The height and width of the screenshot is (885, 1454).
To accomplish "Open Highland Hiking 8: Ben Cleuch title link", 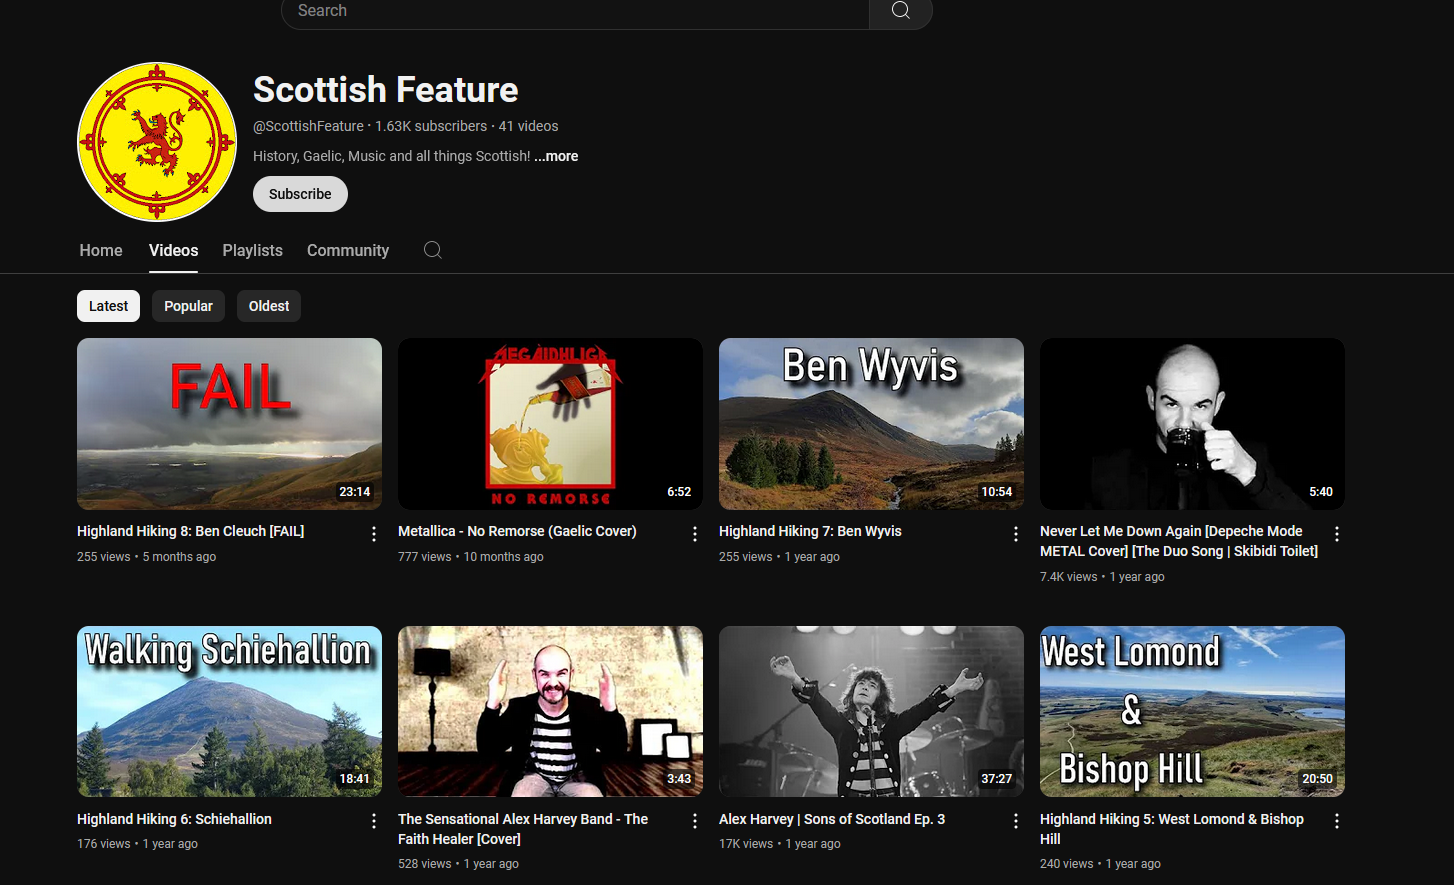I will coord(191,531).
